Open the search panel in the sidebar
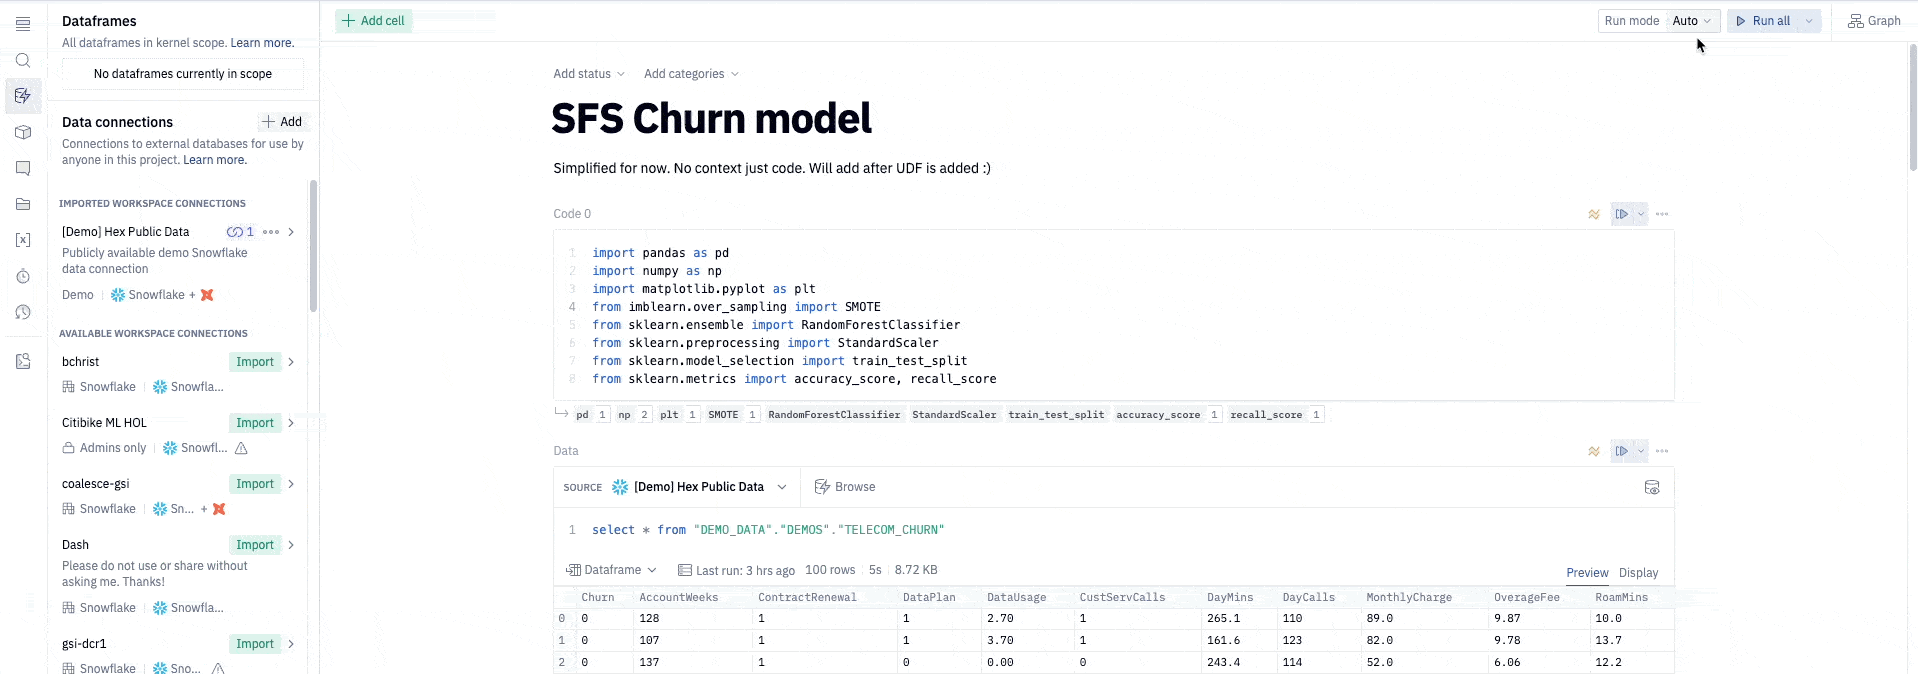 coord(23,61)
